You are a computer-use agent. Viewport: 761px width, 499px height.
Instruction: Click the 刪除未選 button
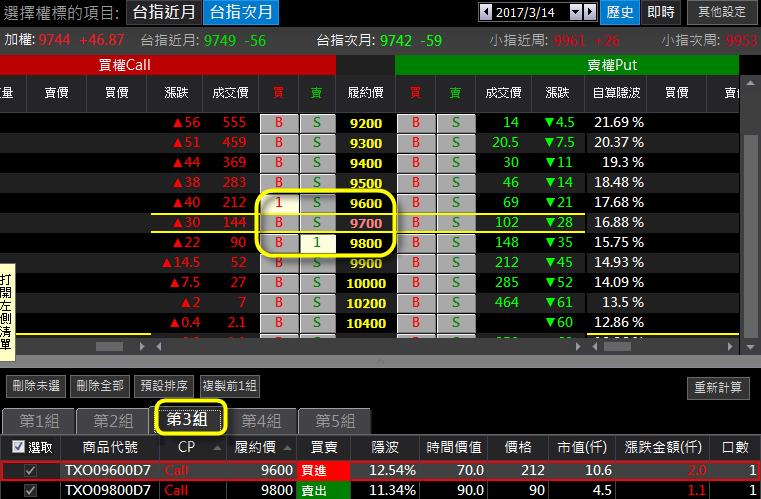pos(36,386)
